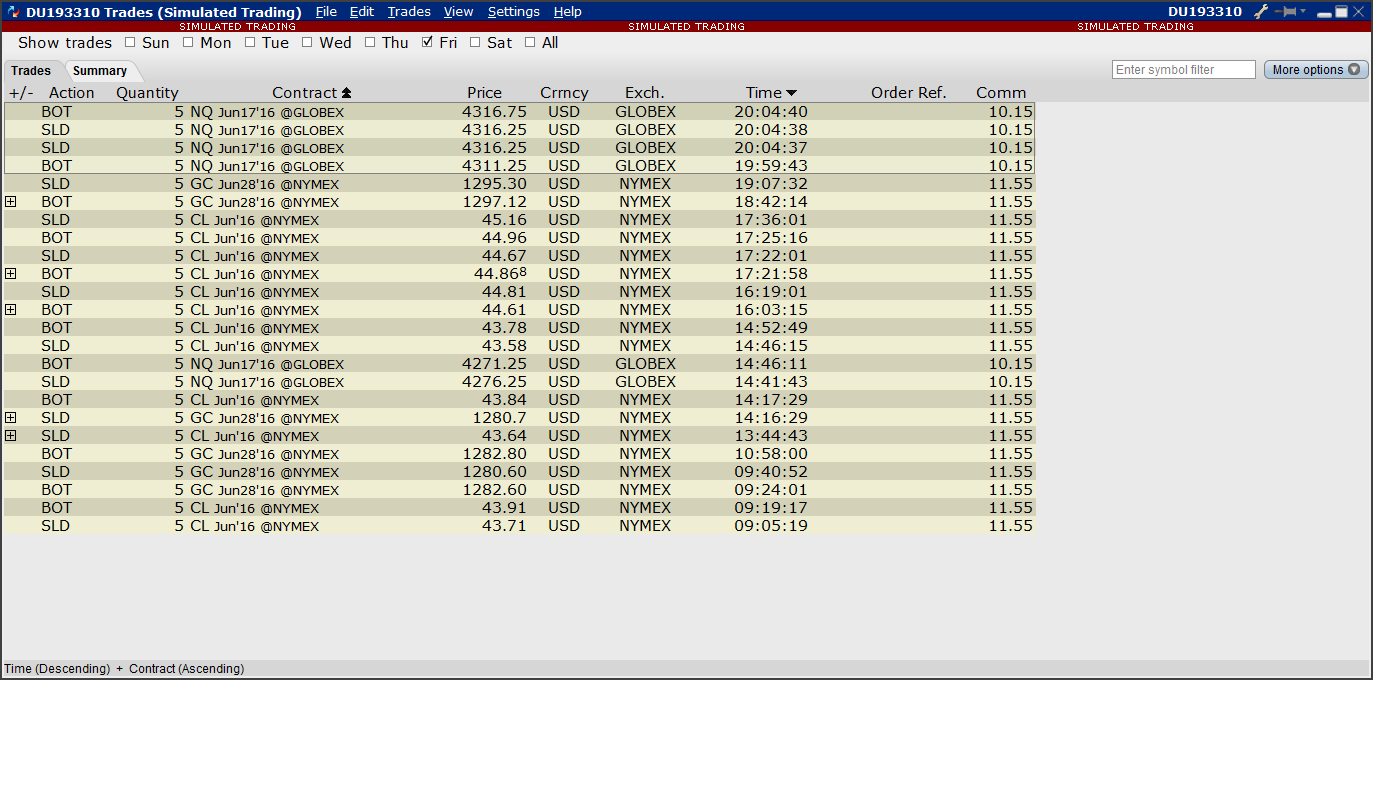
Task: Tick the Mon checkbox
Action: click(x=188, y=42)
